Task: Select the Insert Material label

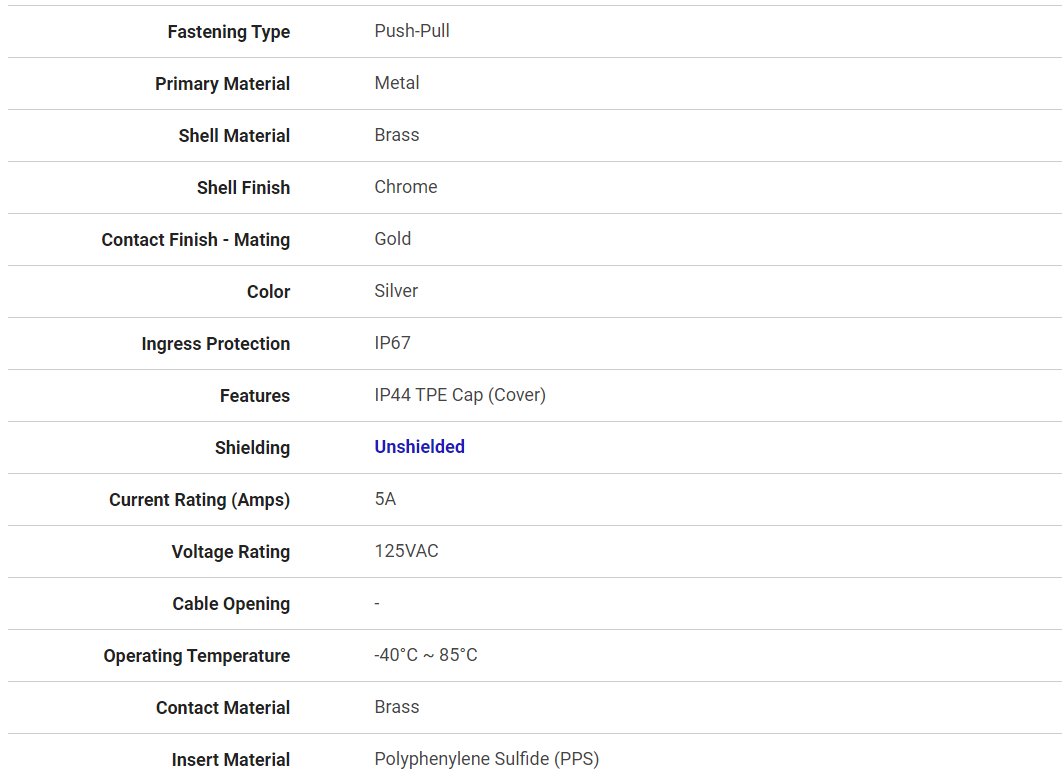Action: (231, 760)
